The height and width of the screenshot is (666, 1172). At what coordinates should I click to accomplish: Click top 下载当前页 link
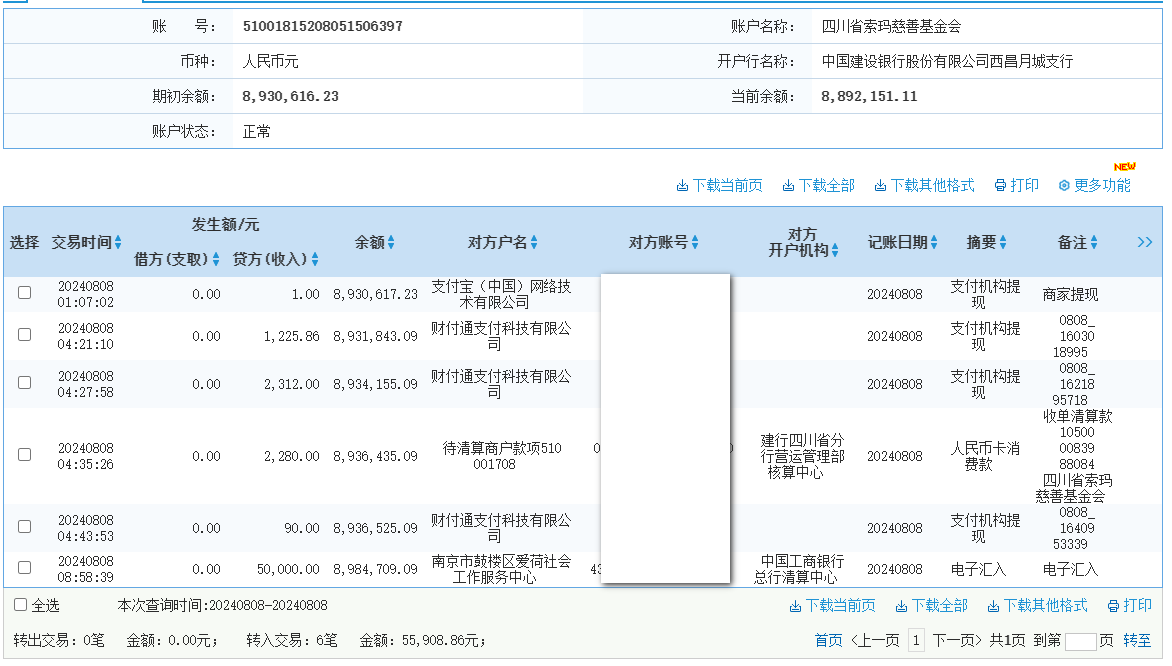pos(719,185)
